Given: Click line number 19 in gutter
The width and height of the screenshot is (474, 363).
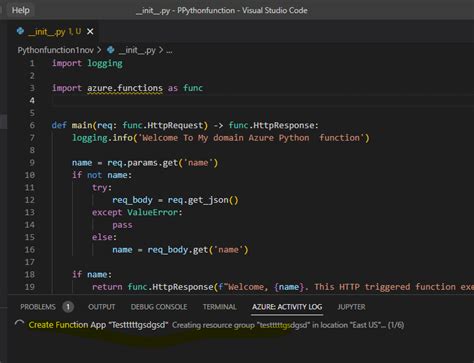Looking at the screenshot, I should 30,287.
